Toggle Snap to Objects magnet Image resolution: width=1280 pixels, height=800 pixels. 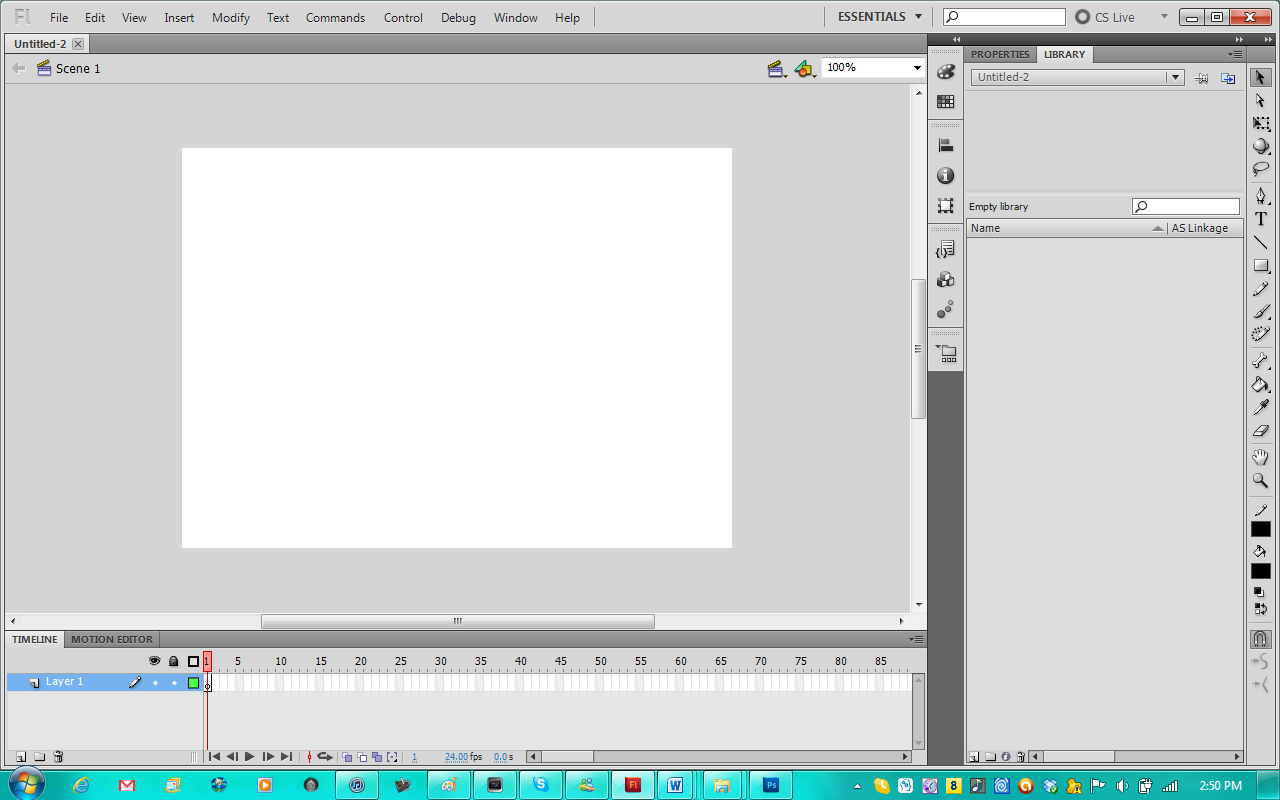tap(1260, 638)
